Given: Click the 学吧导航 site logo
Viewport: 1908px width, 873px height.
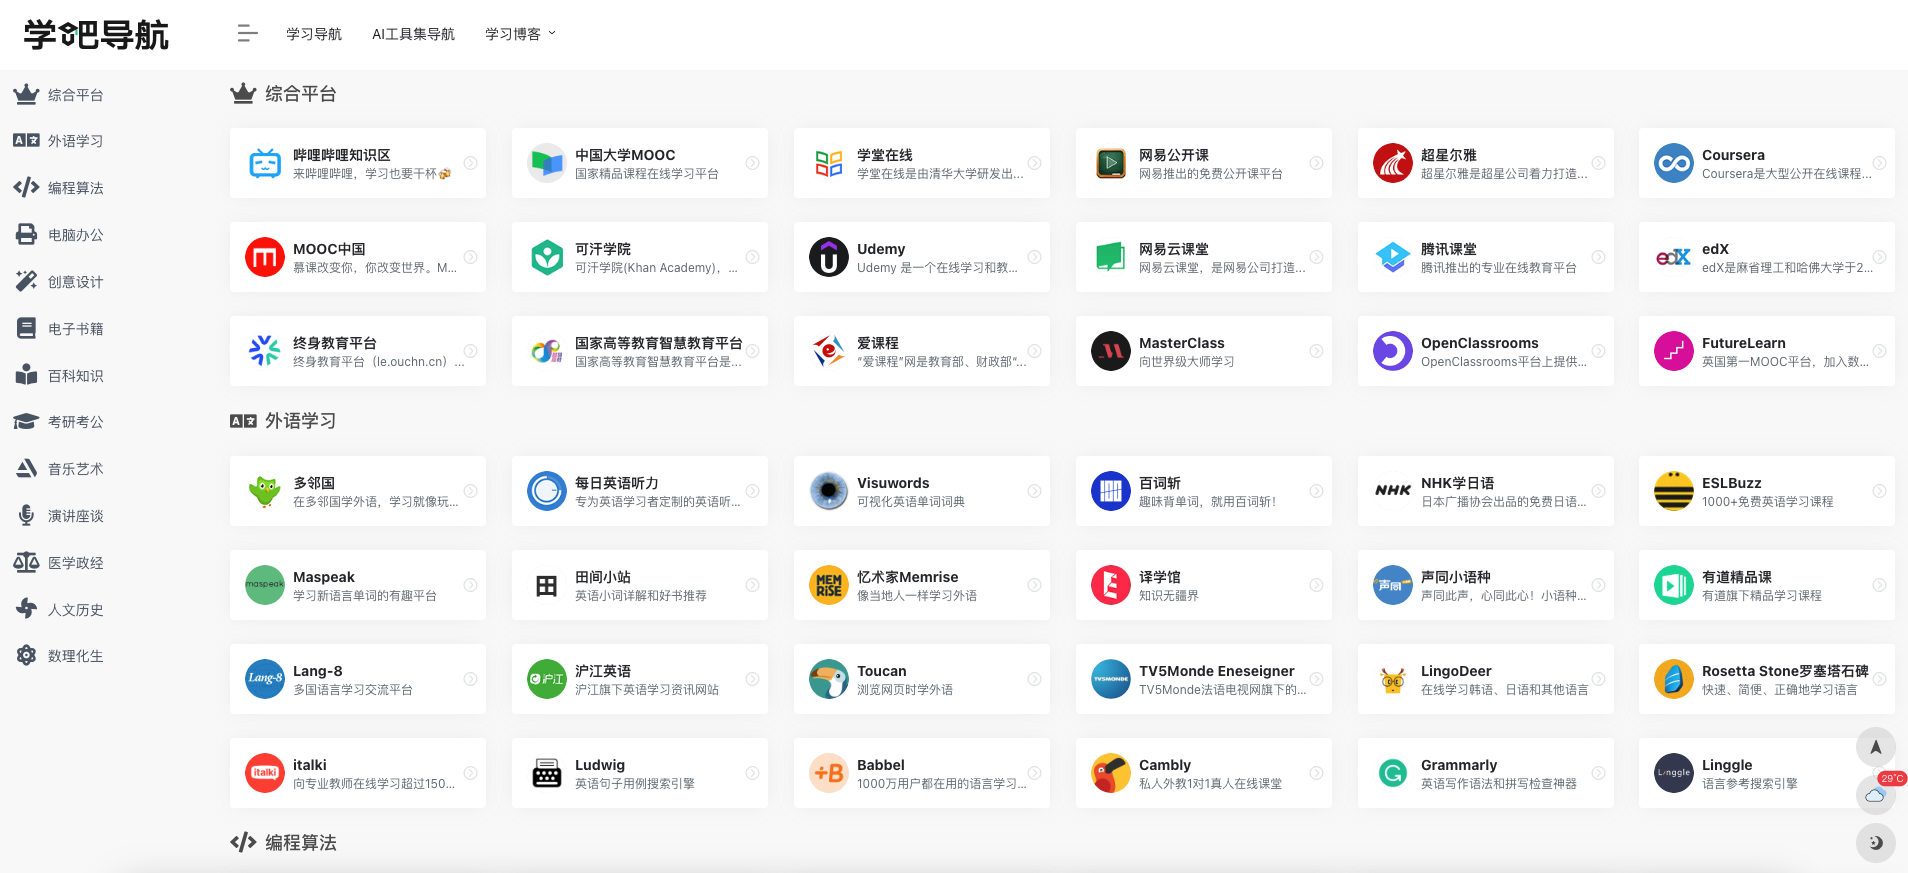Looking at the screenshot, I should pyautogui.click(x=96, y=35).
